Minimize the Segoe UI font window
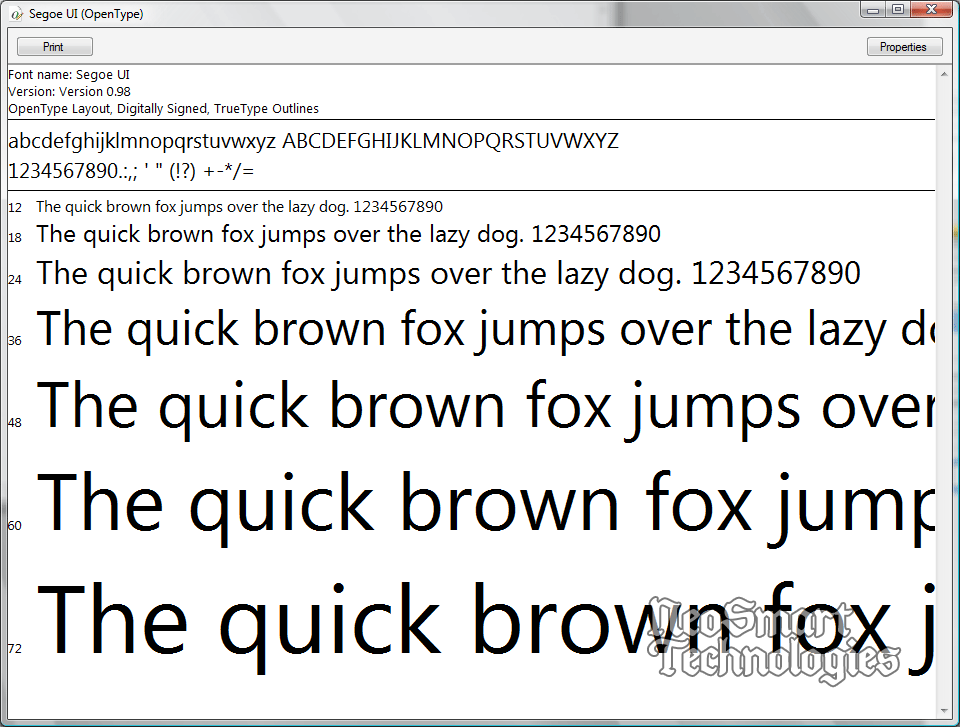 click(x=873, y=10)
